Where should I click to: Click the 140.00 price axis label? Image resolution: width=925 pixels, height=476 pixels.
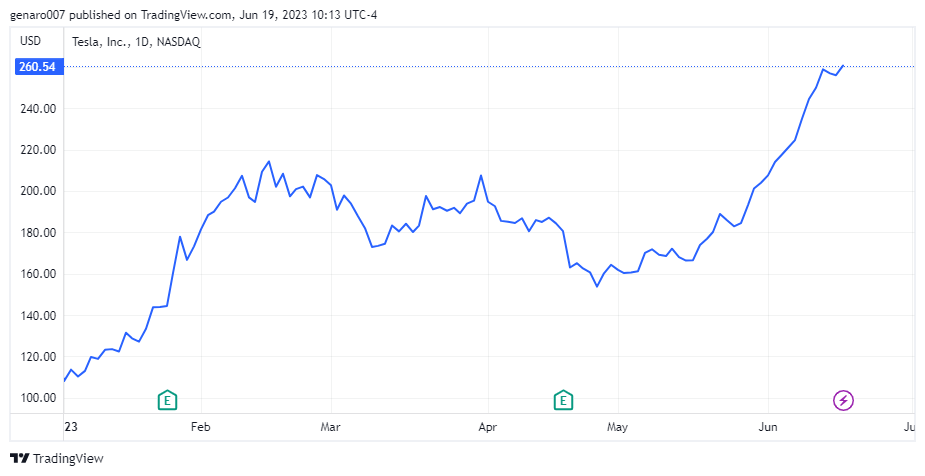(38, 316)
